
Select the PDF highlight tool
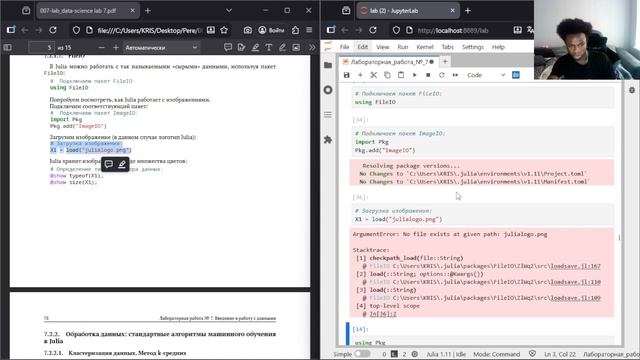pos(255,48)
